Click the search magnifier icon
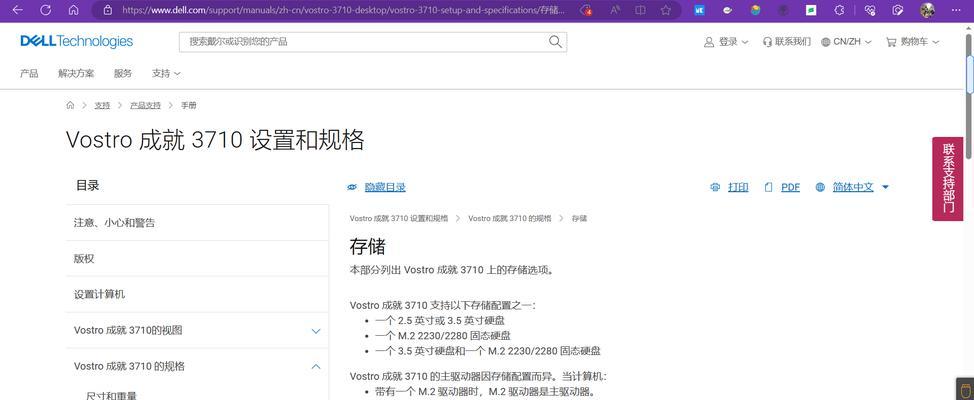Image resolution: width=974 pixels, height=400 pixels. pyautogui.click(x=555, y=42)
